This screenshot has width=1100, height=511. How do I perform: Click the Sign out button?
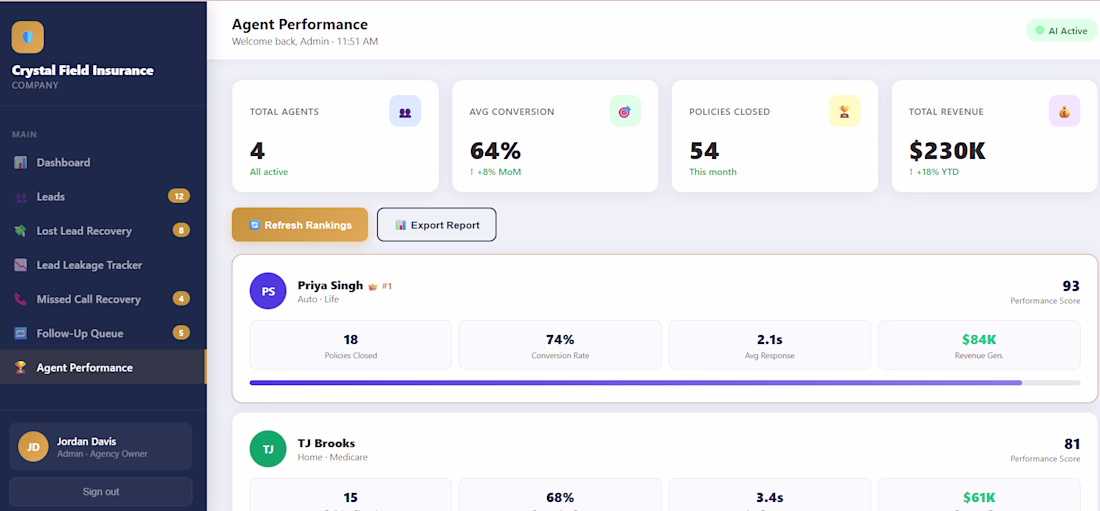click(x=100, y=491)
